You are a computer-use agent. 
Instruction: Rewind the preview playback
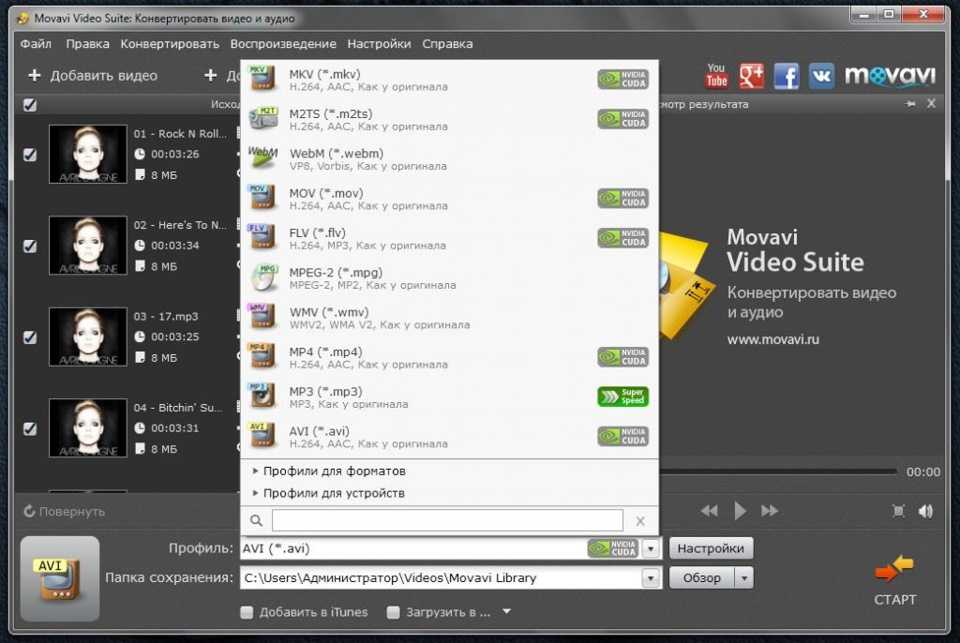click(x=709, y=511)
